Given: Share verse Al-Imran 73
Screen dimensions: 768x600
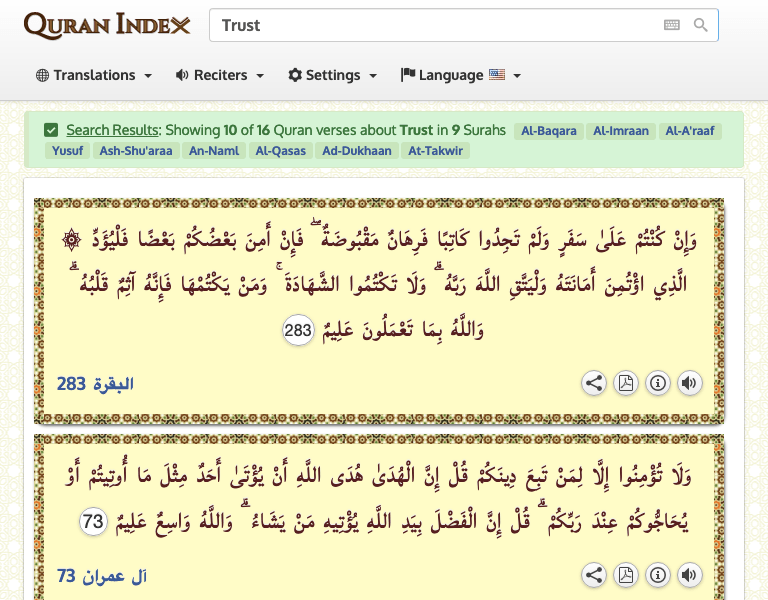Looking at the screenshot, I should tap(594, 575).
